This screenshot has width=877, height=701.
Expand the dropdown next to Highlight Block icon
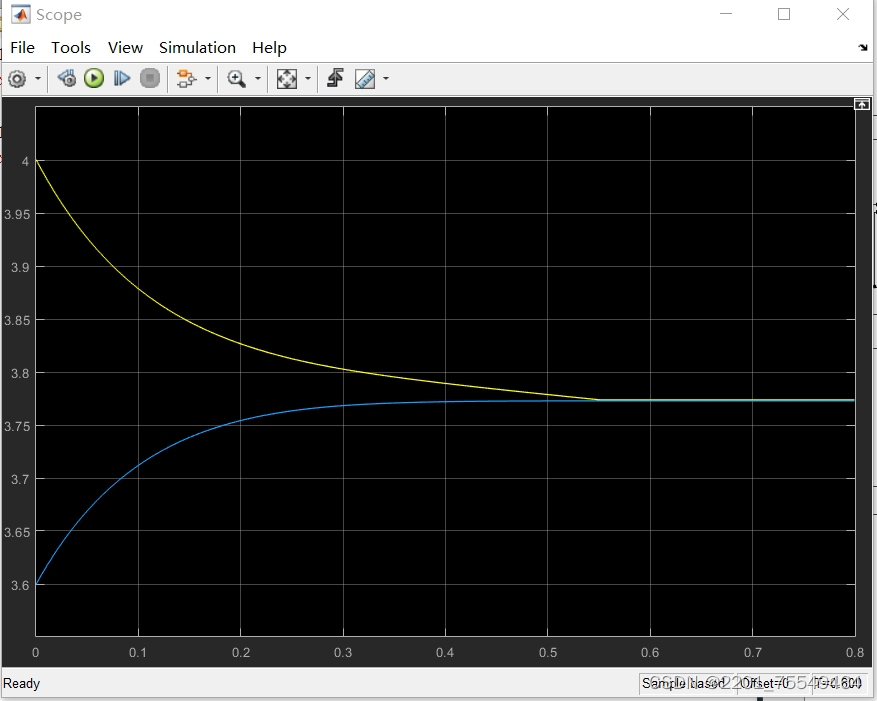click(x=208, y=79)
